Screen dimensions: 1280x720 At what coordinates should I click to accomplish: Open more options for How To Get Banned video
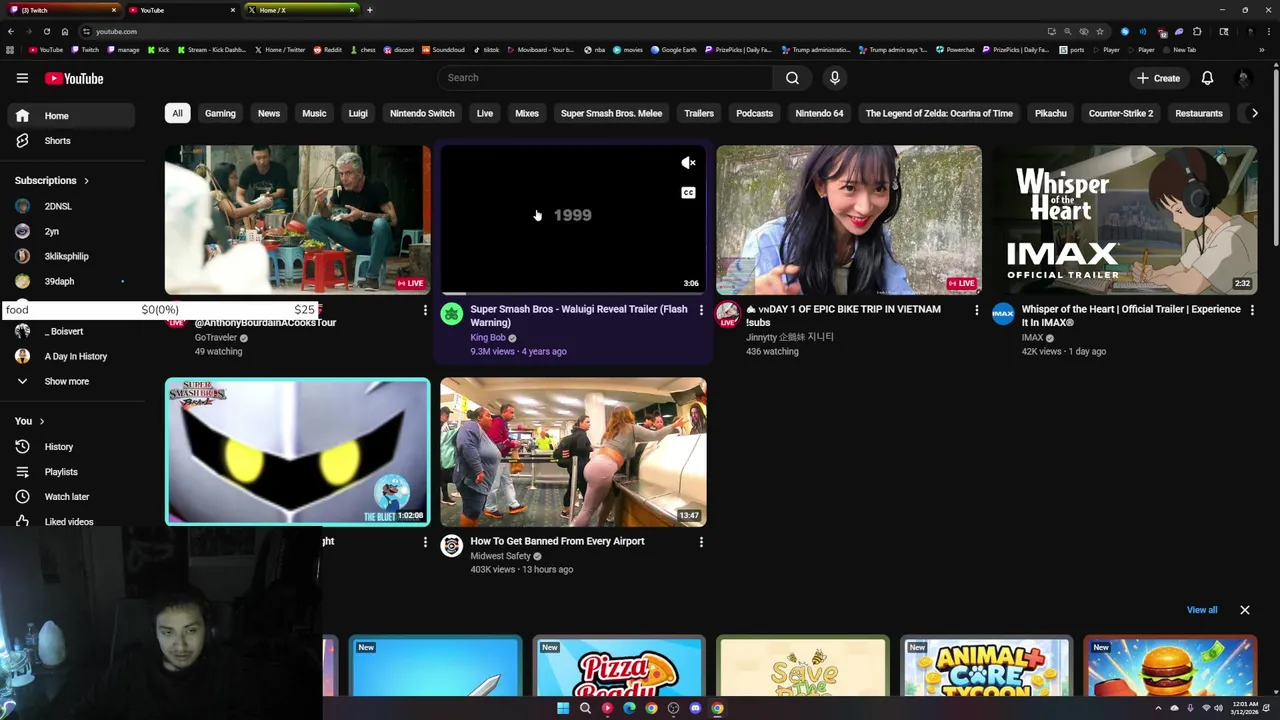pos(701,542)
